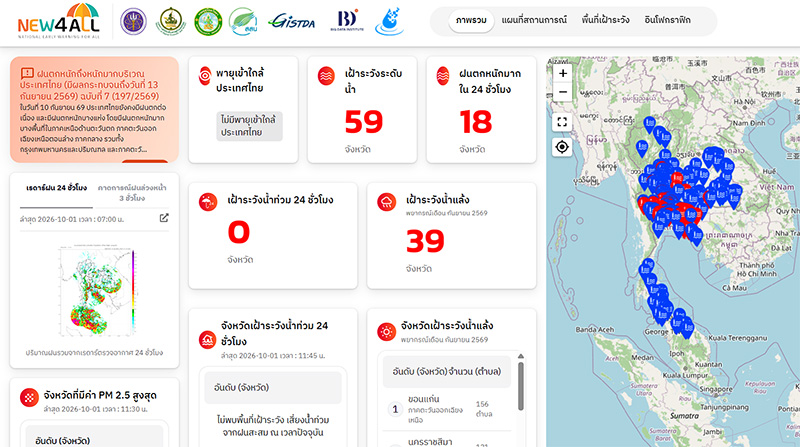The image size is (800, 447).
Task: Click the Viet Nam label on map
Action: click(x=777, y=187)
